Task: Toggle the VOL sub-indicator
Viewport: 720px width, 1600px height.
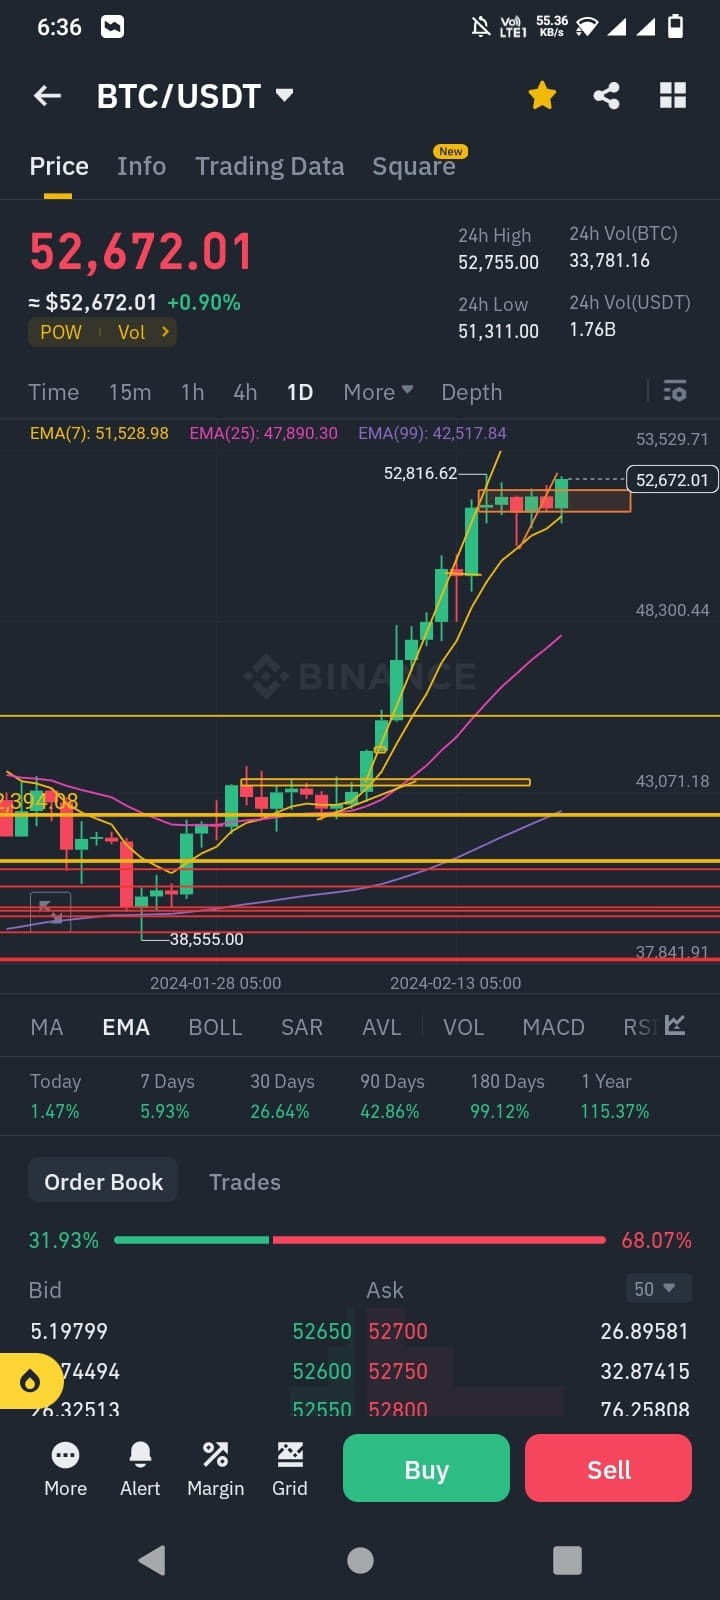Action: click(x=463, y=1027)
